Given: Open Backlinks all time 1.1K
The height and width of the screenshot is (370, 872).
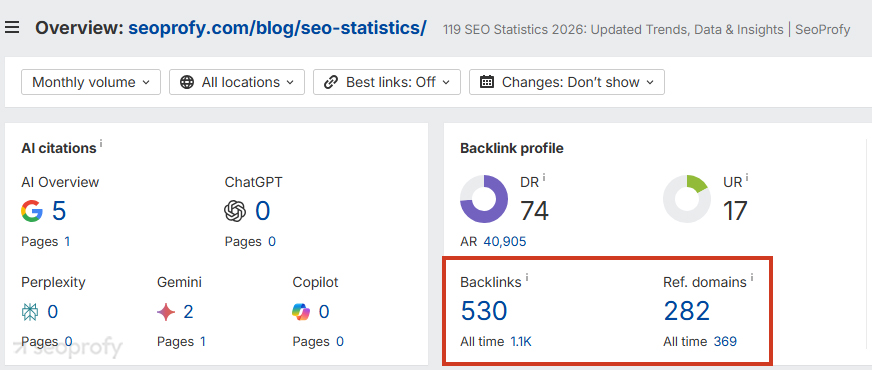Looking at the screenshot, I should (x=521, y=342).
